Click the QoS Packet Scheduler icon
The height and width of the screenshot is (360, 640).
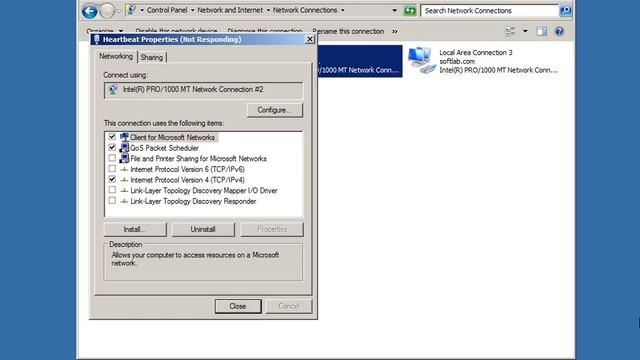coord(124,148)
